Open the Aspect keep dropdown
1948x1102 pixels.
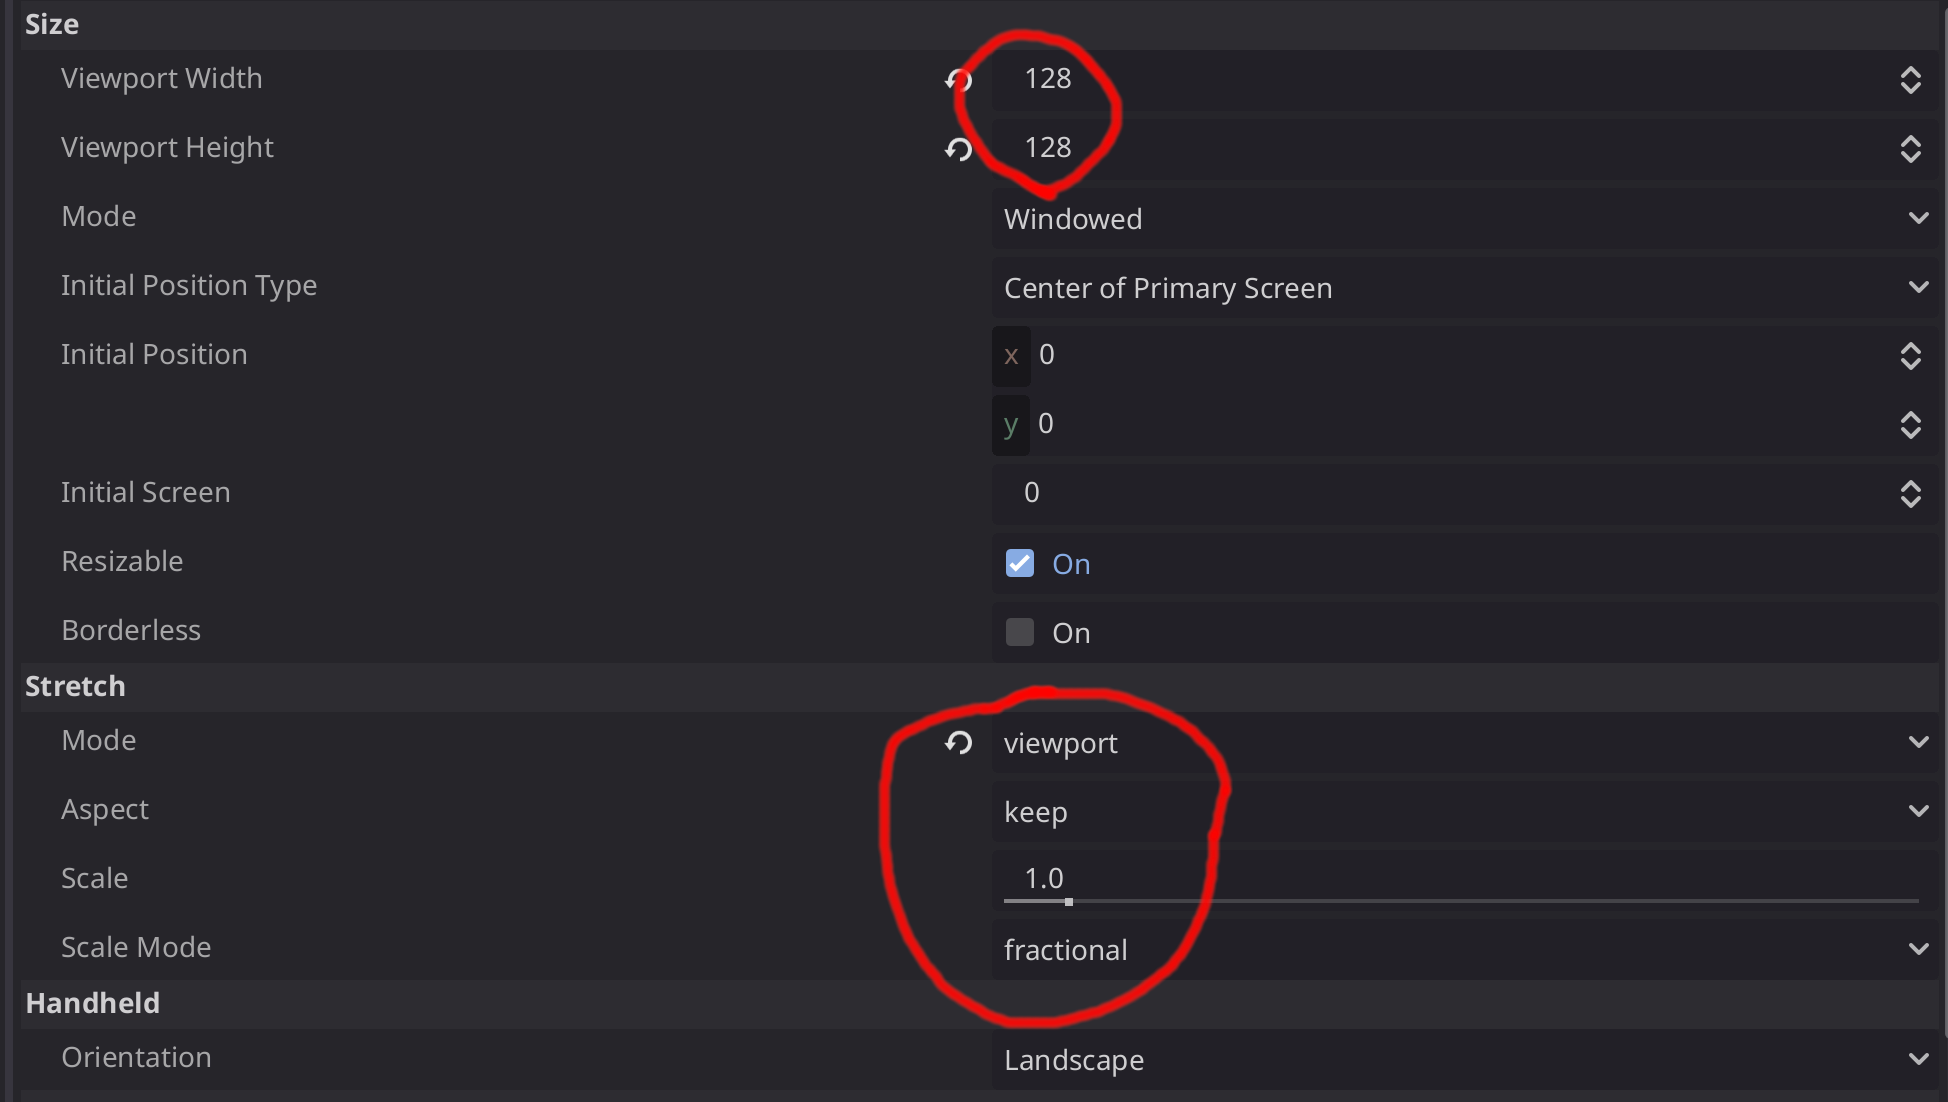pyautogui.click(x=1460, y=812)
